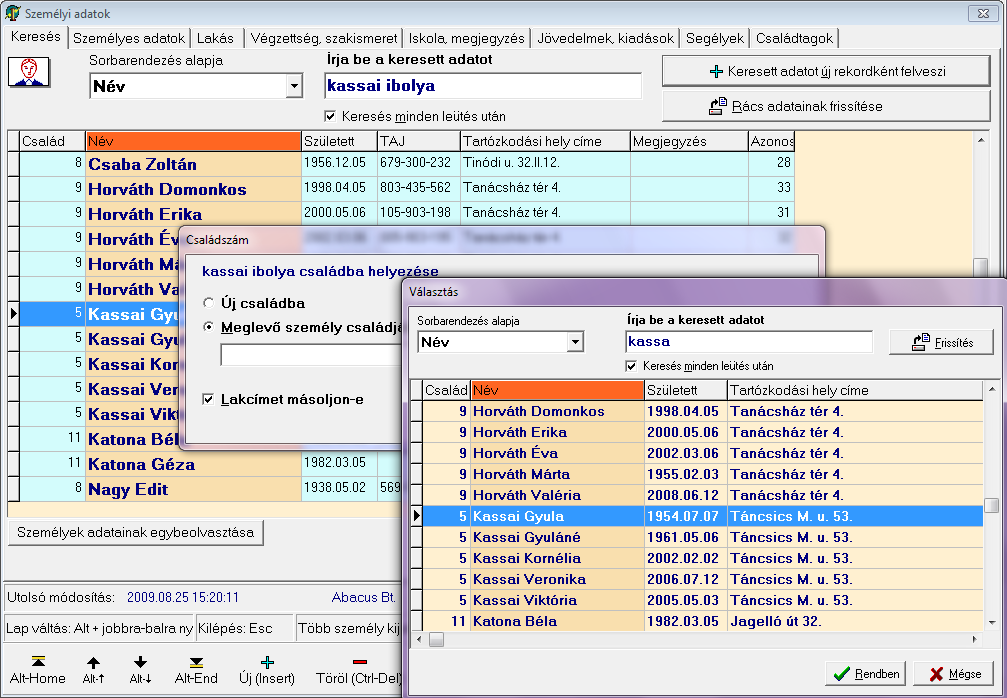This screenshot has width=1007, height=698.
Task: Click Személyek adatainak egybeolvasztása button
Action: tap(136, 532)
